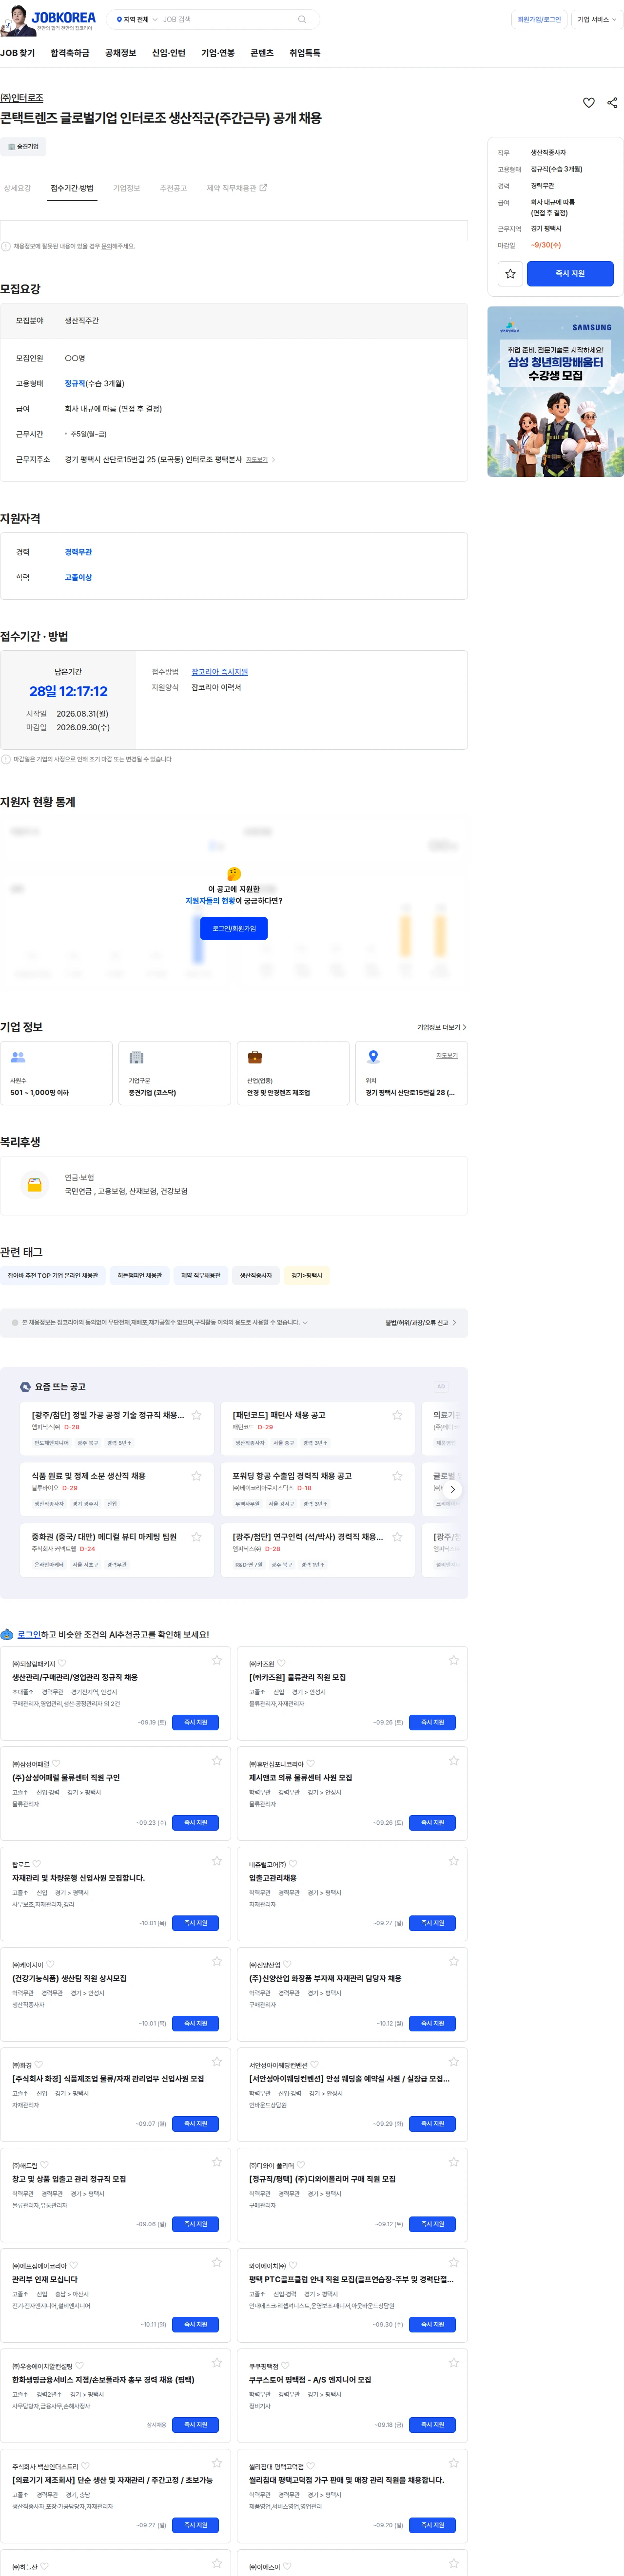The width and height of the screenshot is (624, 2576).
Task: Click the 삼성 청년희망배움터 banner ad
Action: coord(555,391)
